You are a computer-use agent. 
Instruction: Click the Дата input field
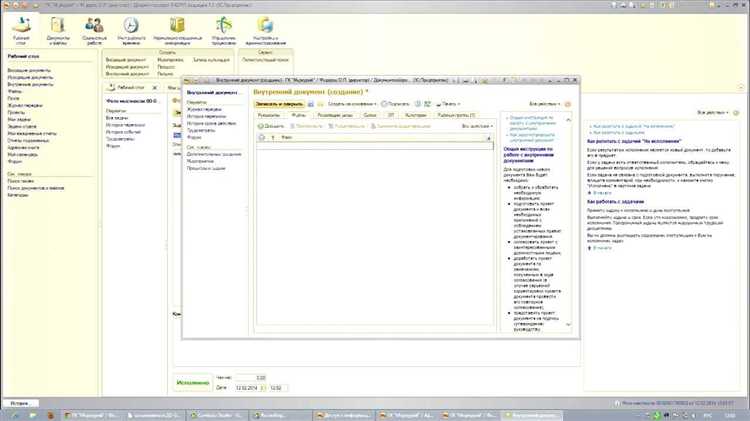[246, 386]
